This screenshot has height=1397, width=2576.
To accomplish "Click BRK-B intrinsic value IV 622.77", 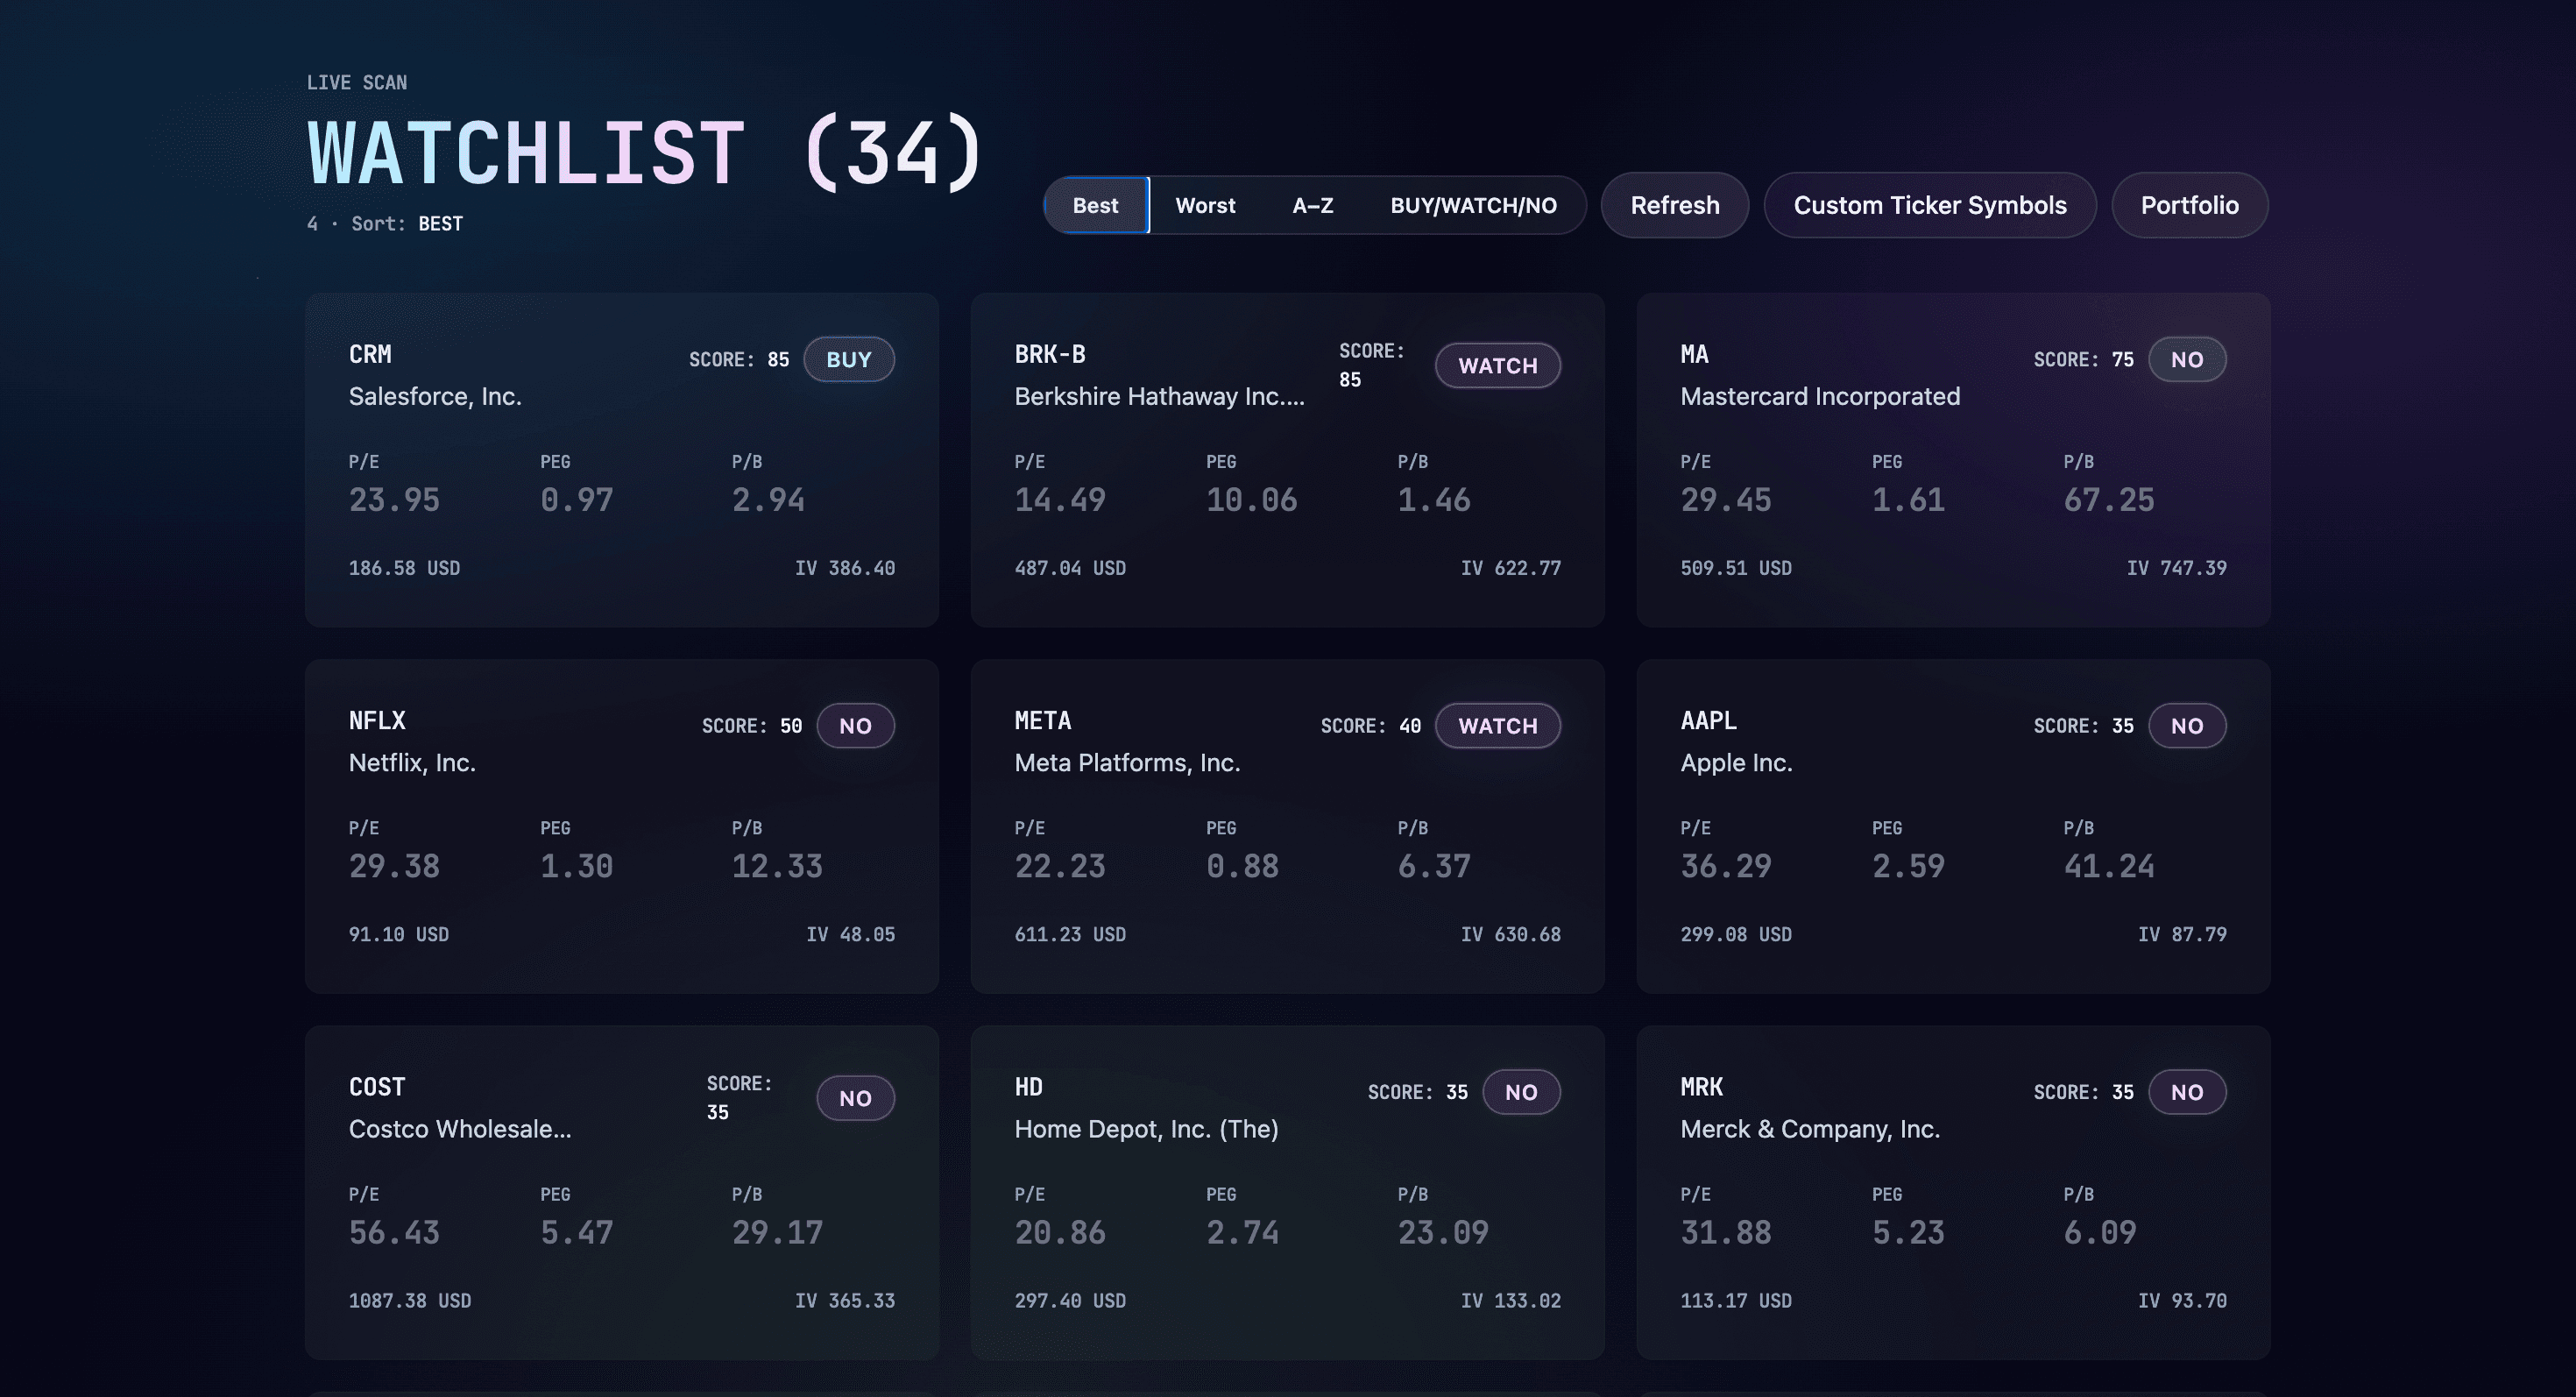I will click(x=1511, y=568).
